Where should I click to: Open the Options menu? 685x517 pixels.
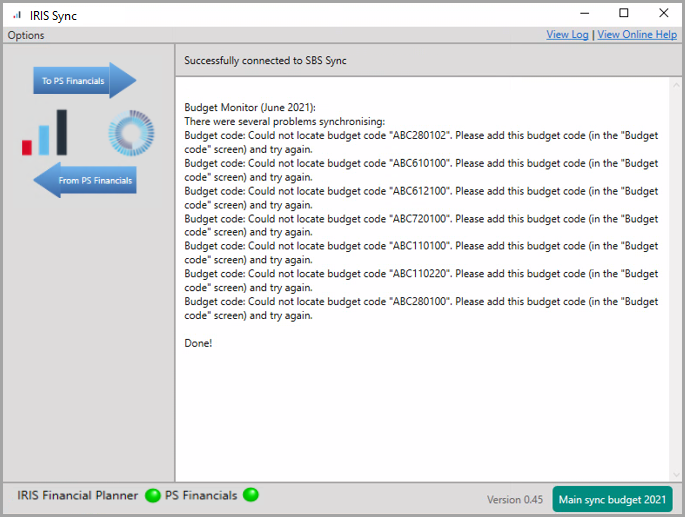(x=26, y=35)
